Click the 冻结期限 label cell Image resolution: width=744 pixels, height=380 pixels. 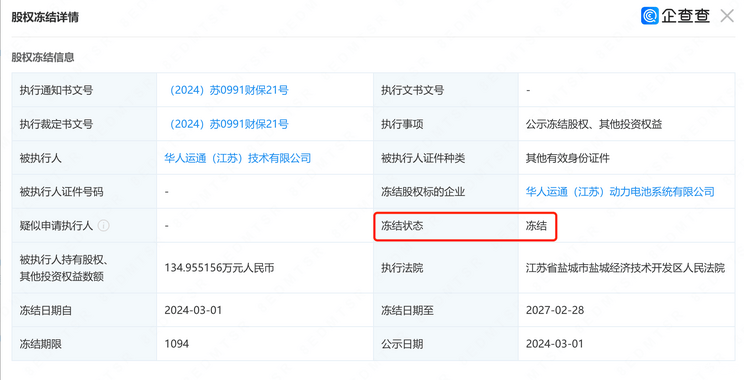coord(84,344)
